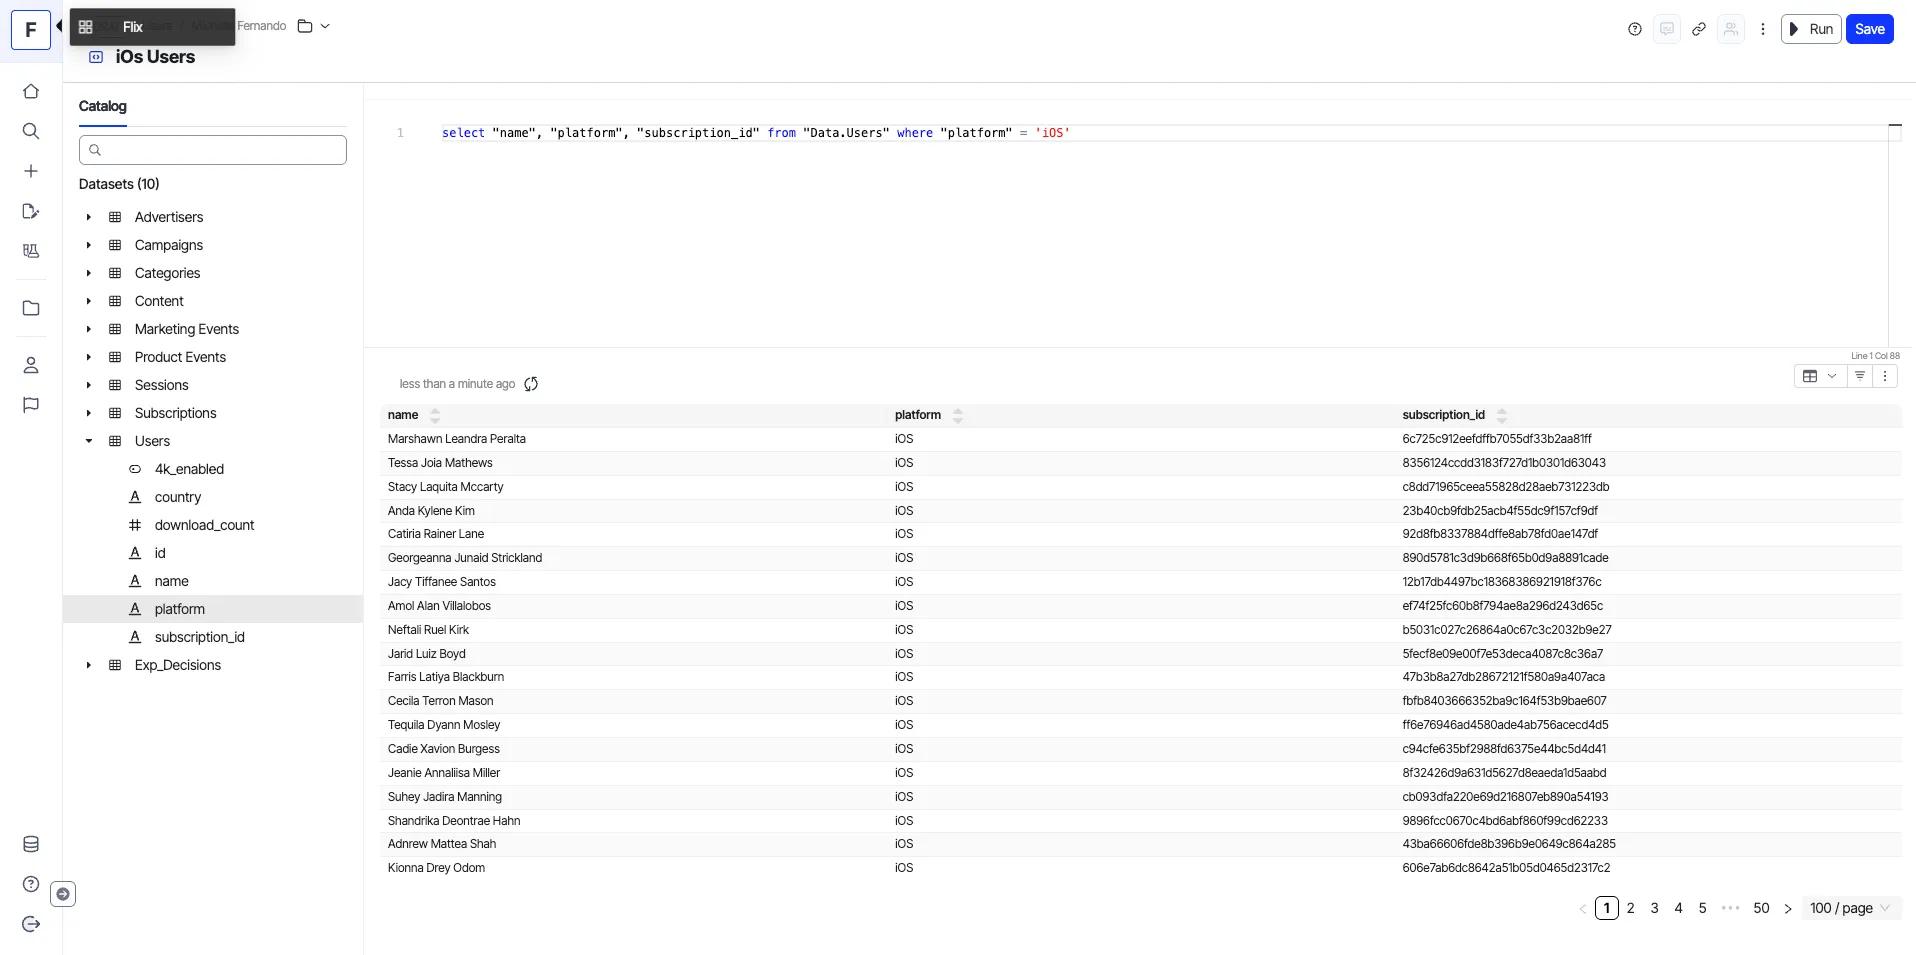Copy link with the chain icon

[x=1699, y=29]
